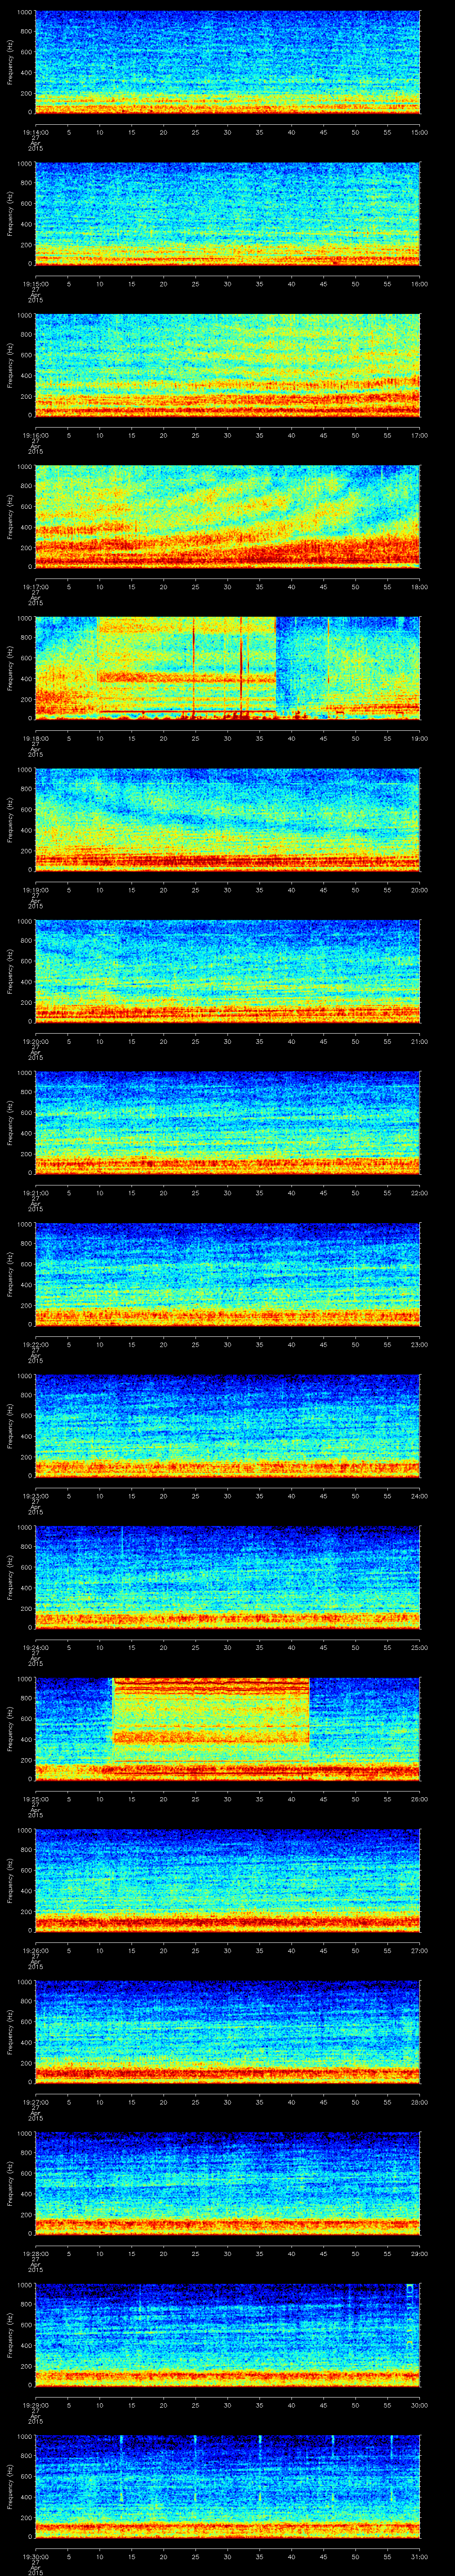Select the 22:00 end-of-axis time label
The image size is (455, 2576).
(x=420, y=1193)
